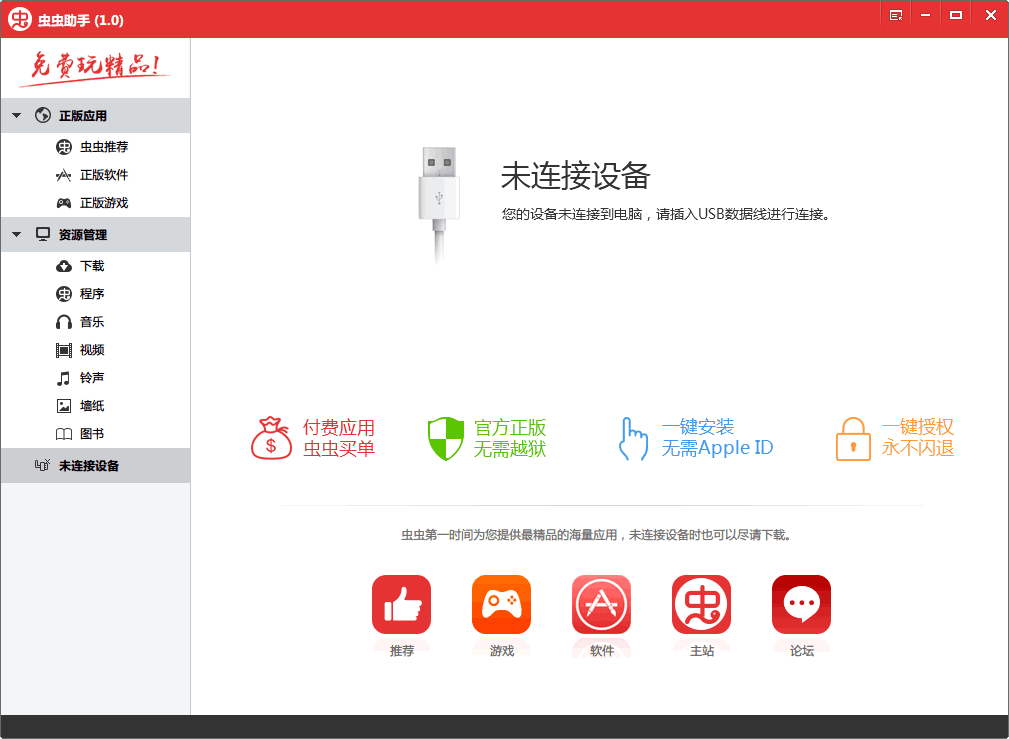Screen dimensions: 1009x739
Task: Click the USB cable image
Action: [439, 205]
